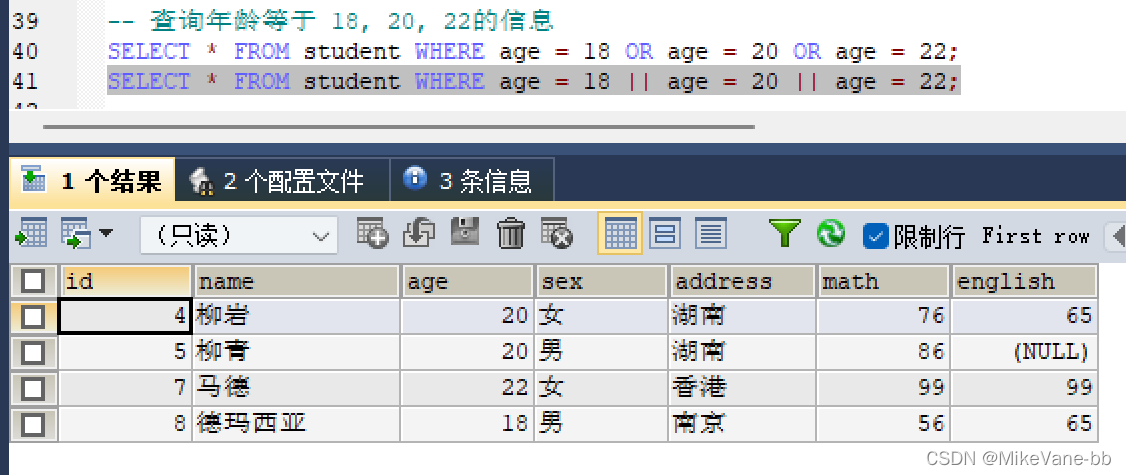Click the select-all checkbox in header
The height and width of the screenshot is (475, 1126).
click(x=34, y=281)
